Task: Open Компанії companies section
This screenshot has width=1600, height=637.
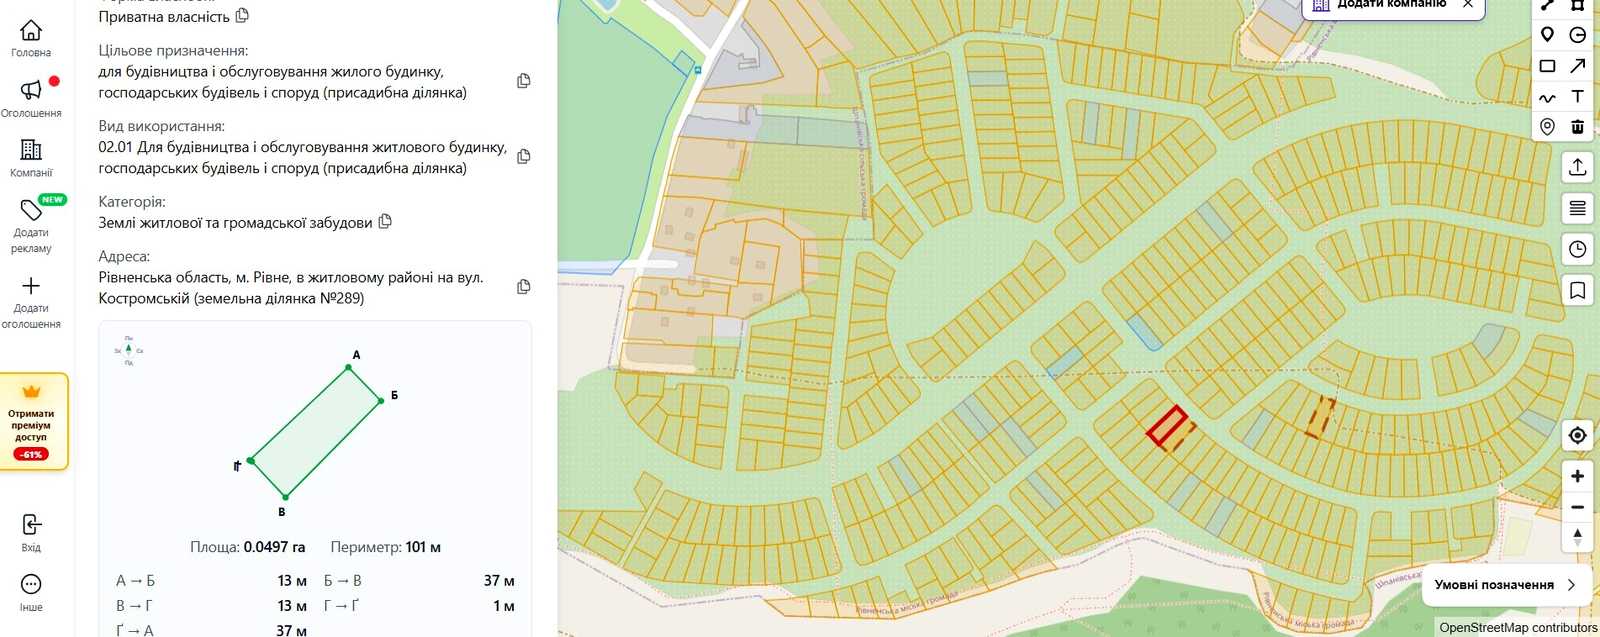Action: click(x=31, y=158)
